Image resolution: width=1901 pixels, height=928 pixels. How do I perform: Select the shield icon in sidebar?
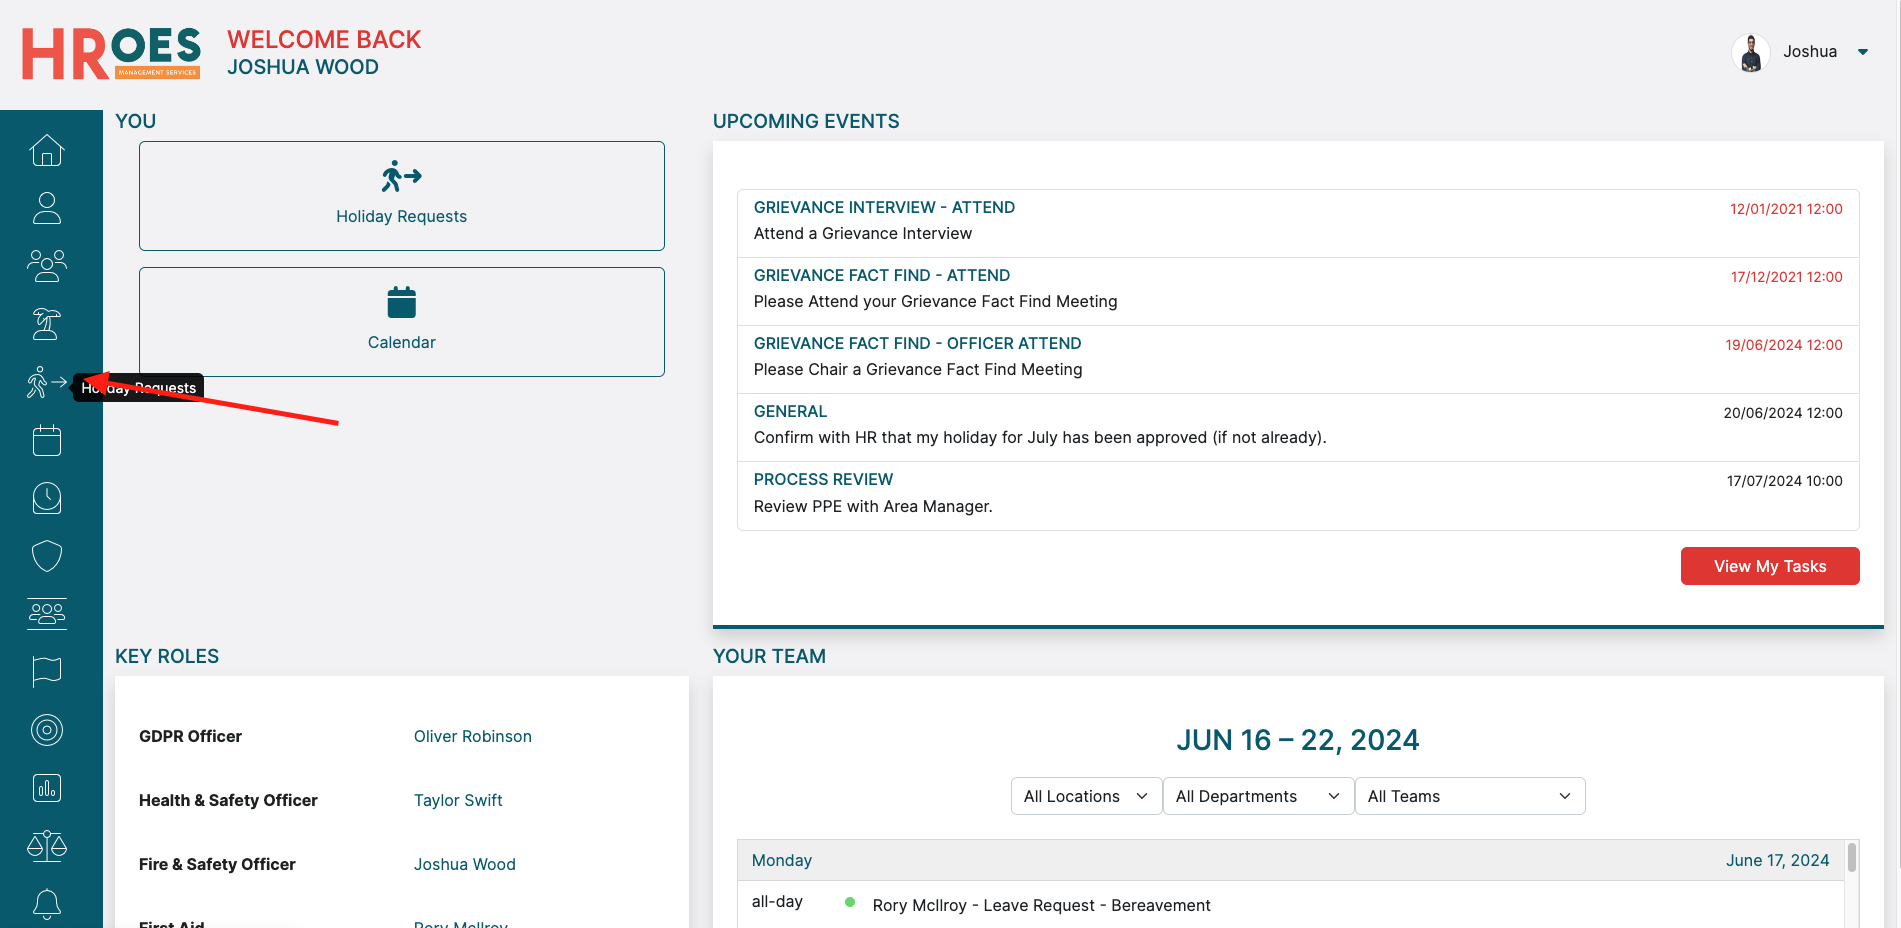[47, 556]
